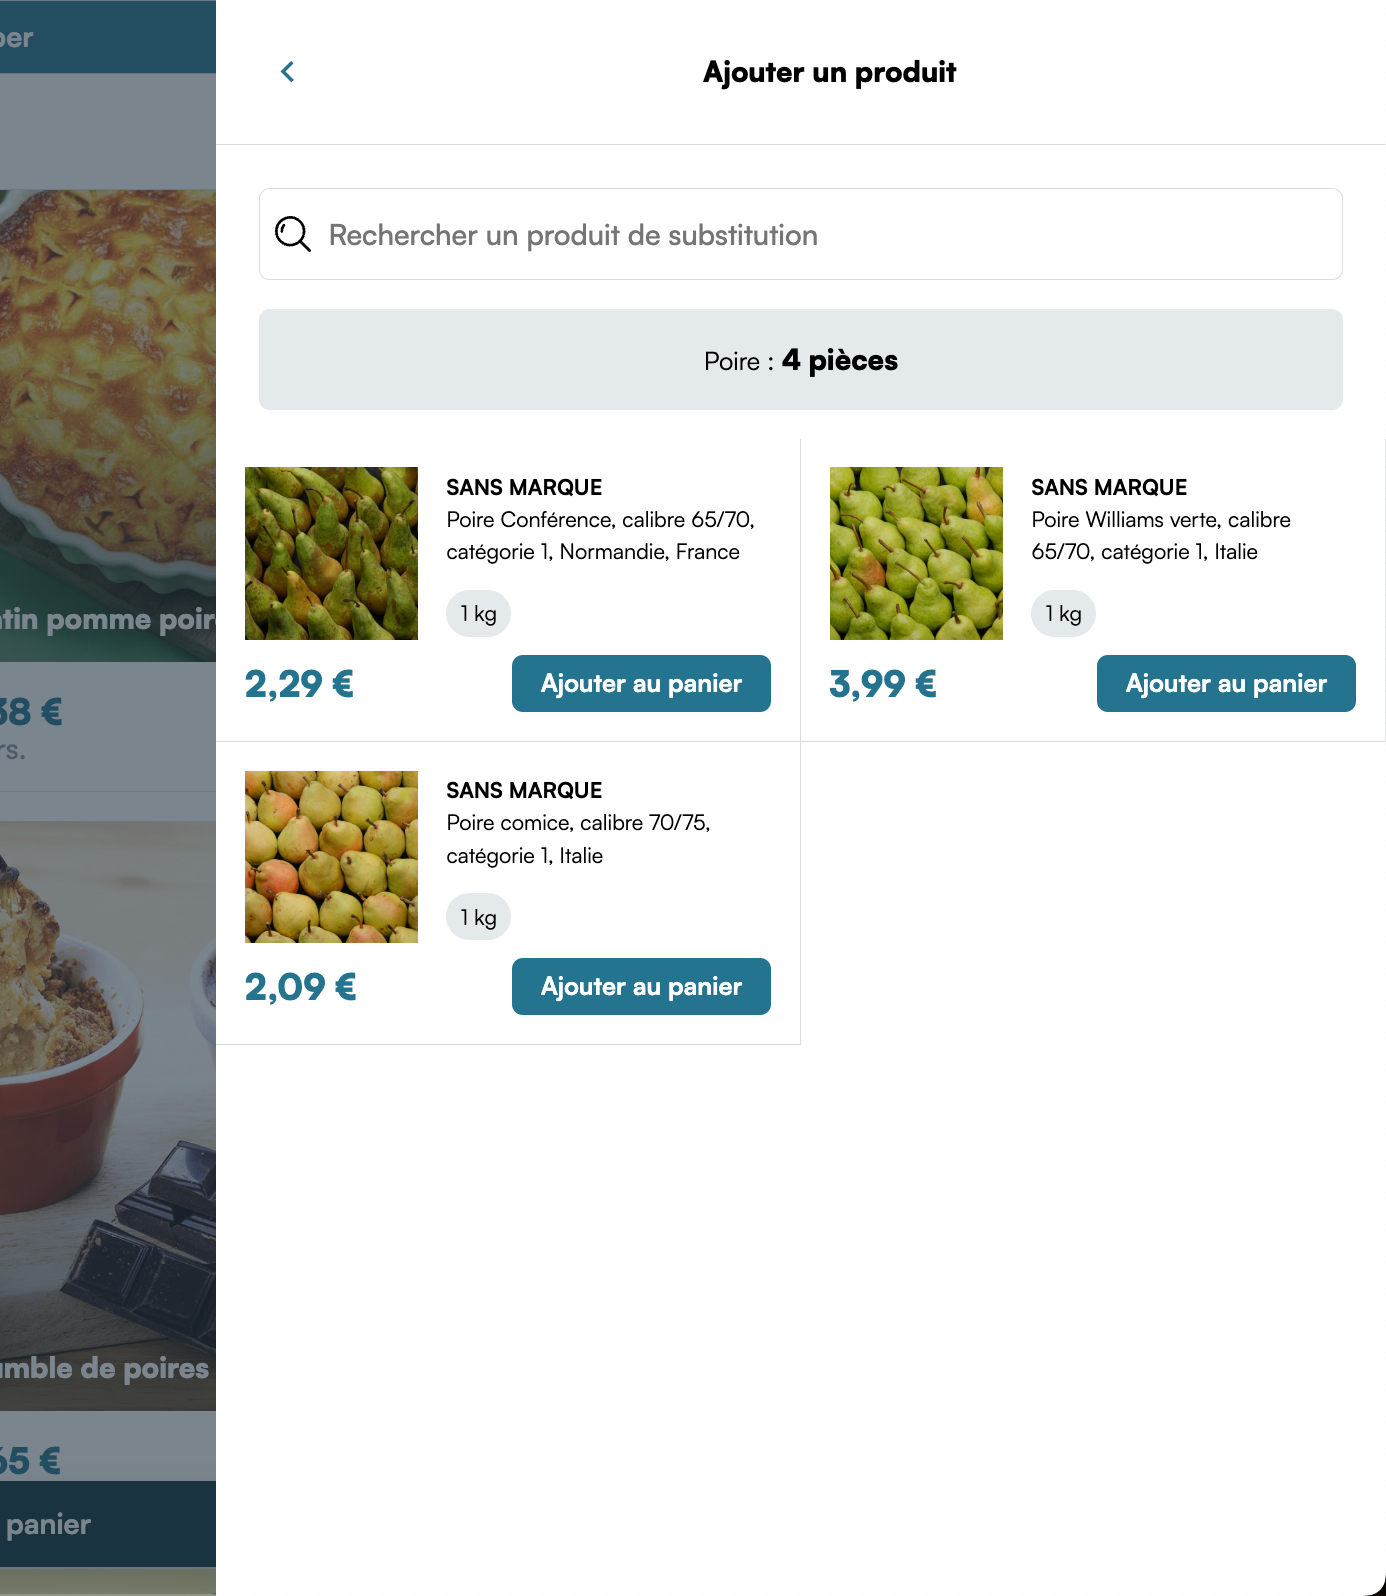Click the 1 kg chip for Poire comice
The width and height of the screenshot is (1386, 1596).
pyautogui.click(x=478, y=918)
